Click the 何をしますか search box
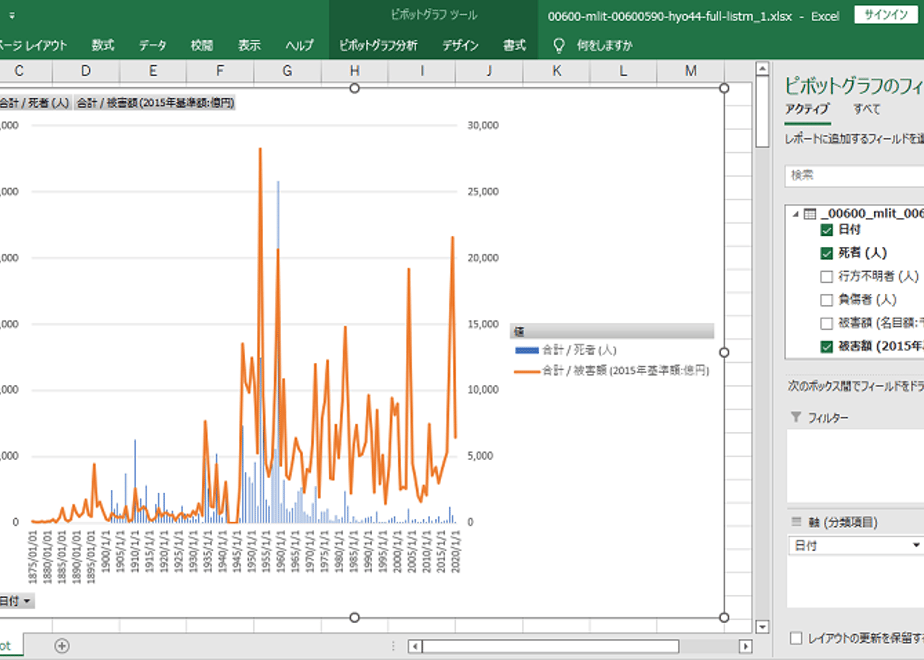The image size is (924, 660). 605,45
